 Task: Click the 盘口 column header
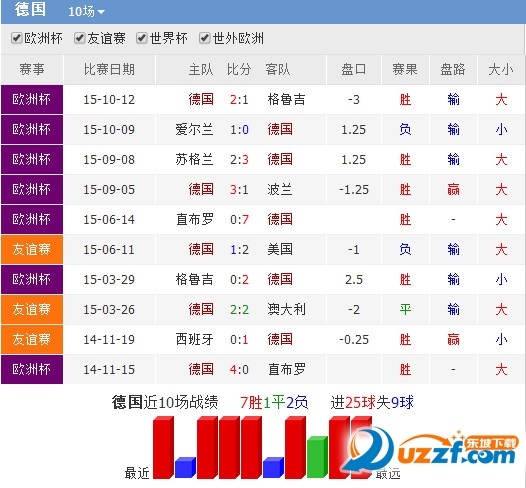(354, 69)
